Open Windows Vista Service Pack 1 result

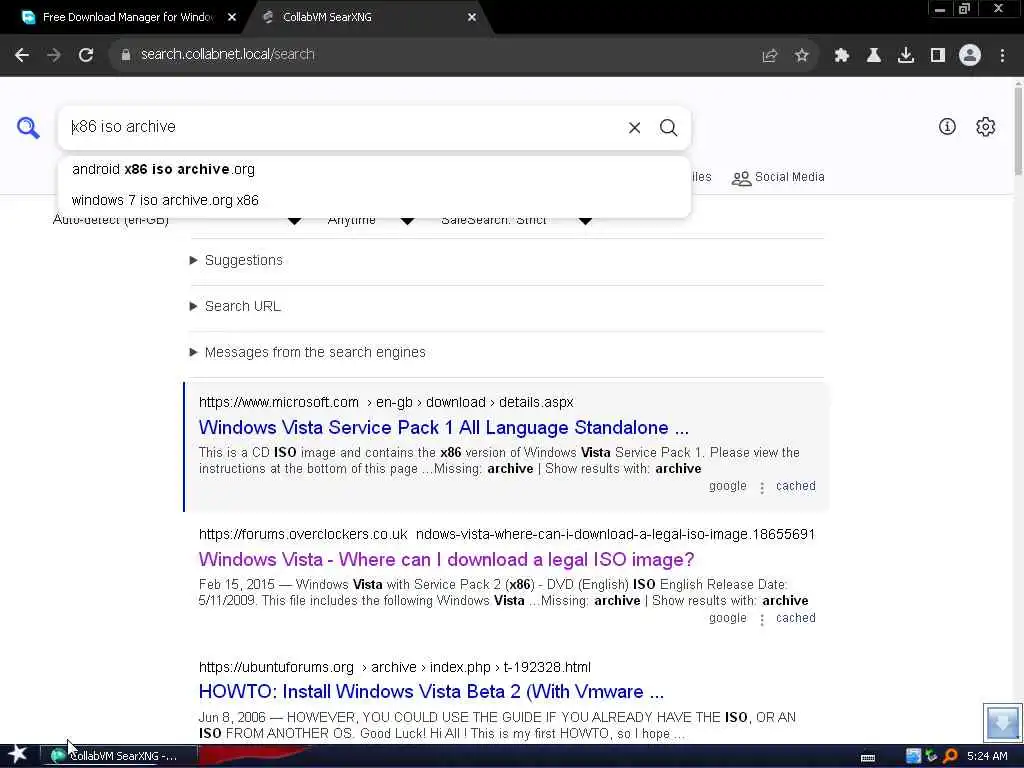(443, 428)
